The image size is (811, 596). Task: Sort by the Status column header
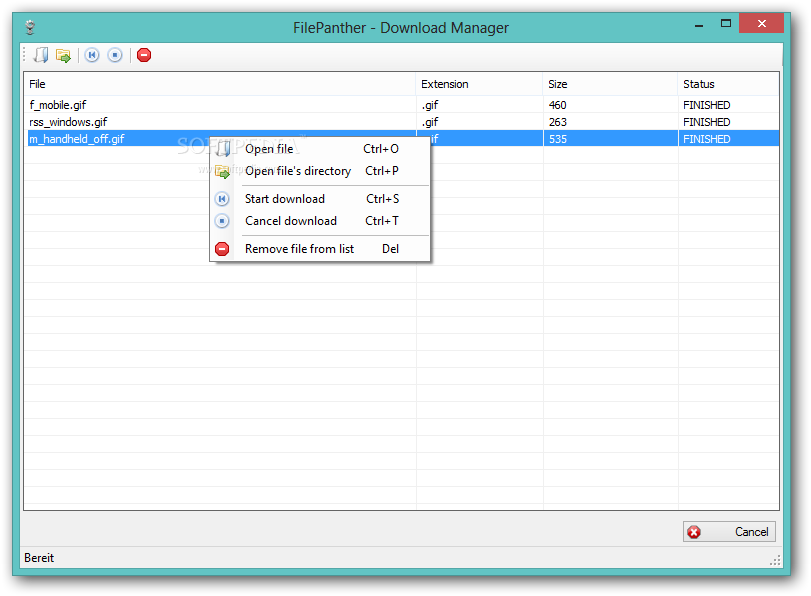tap(728, 84)
